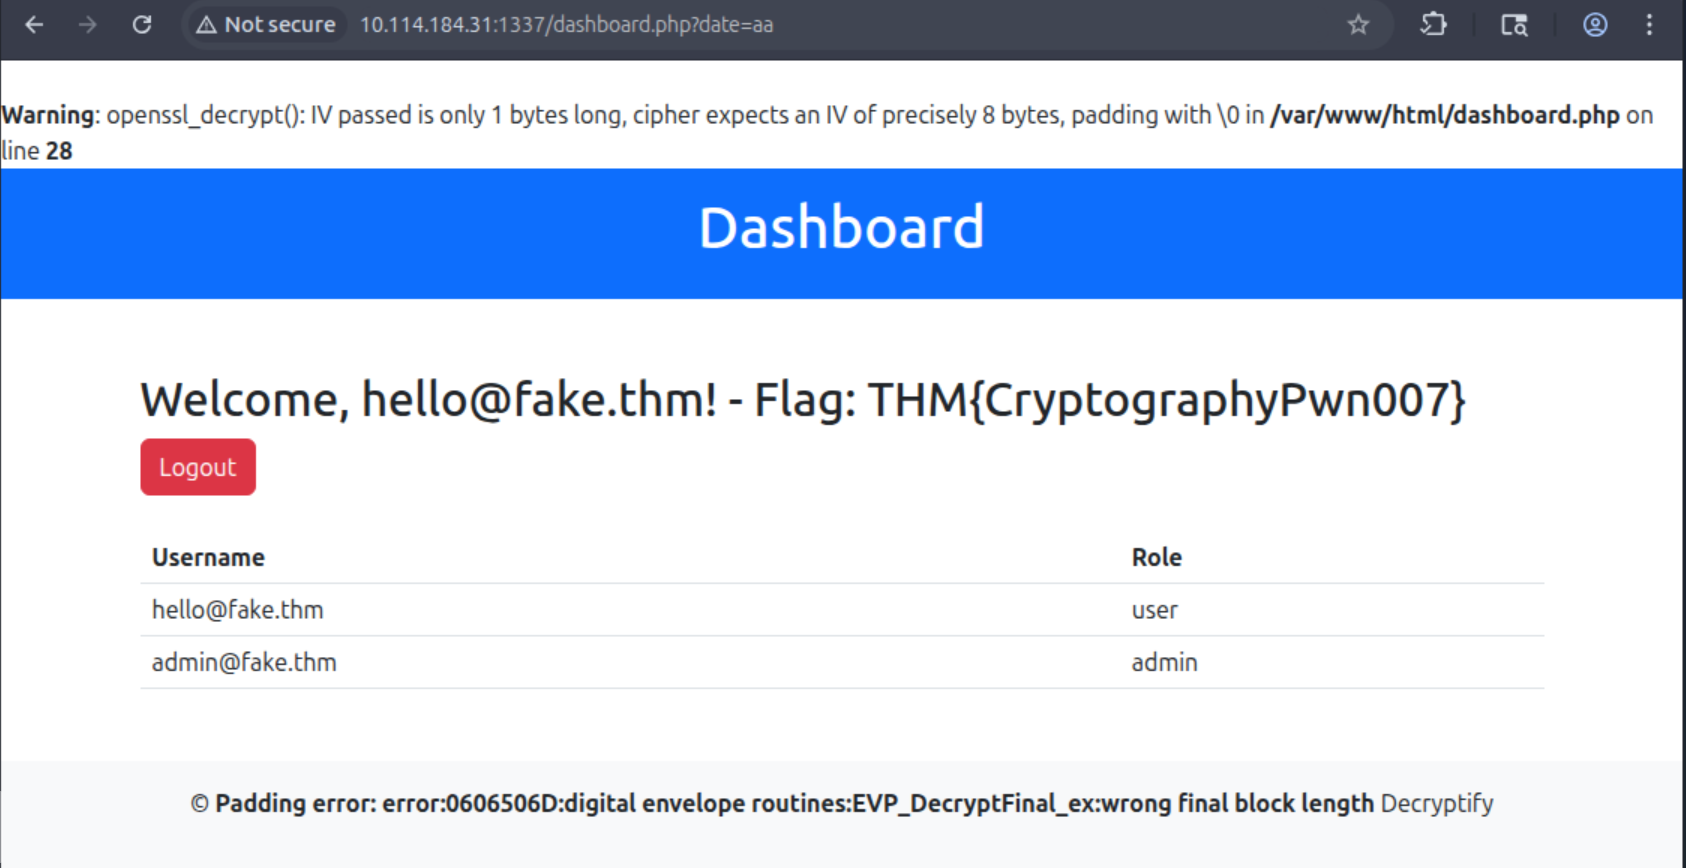Click the /var/www/html/dashboard.php path text
1686x868 pixels.
(x=1445, y=115)
